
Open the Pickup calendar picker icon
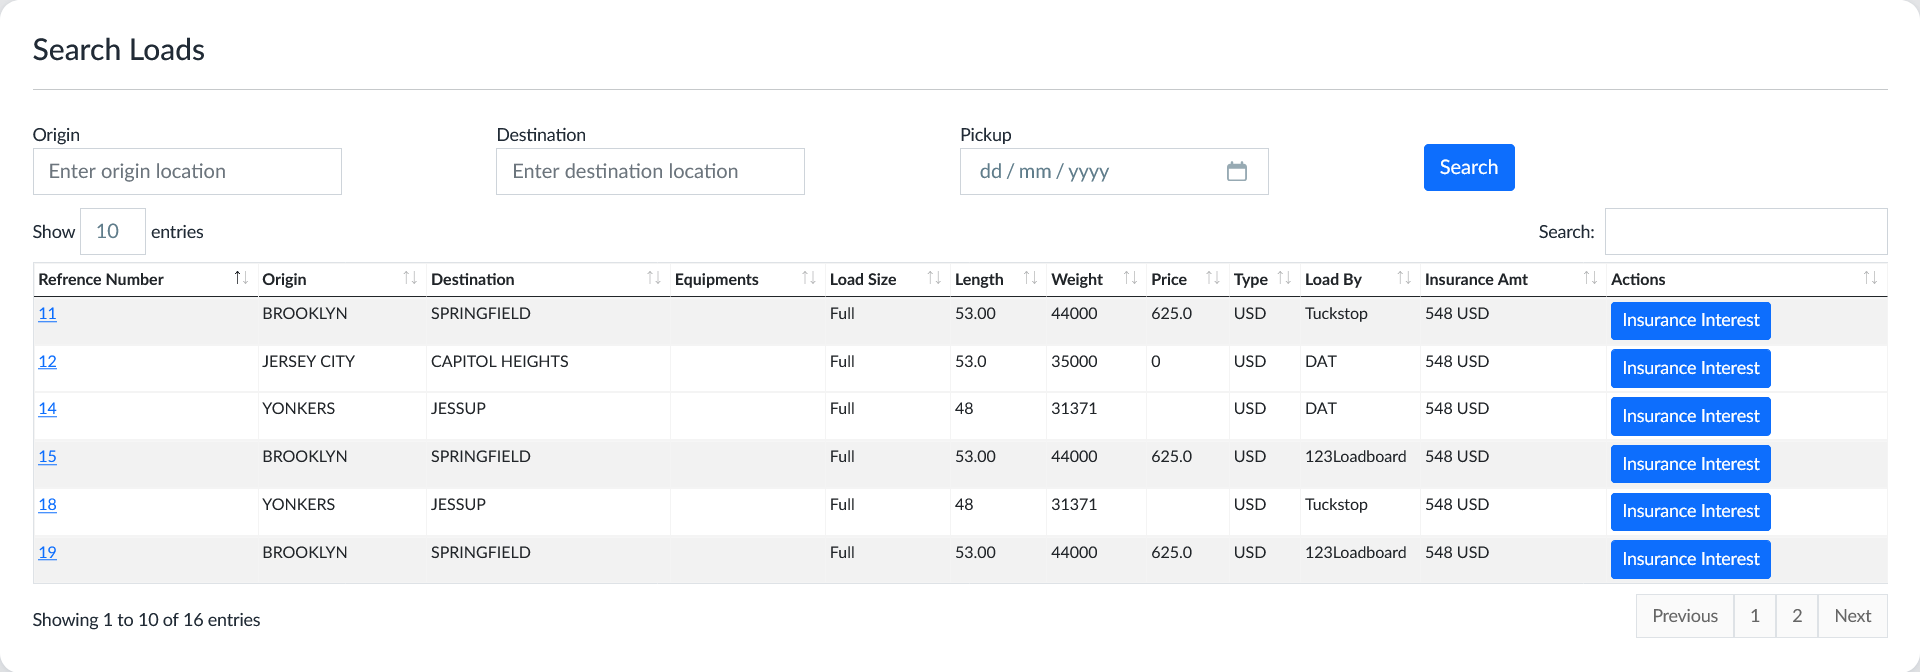1237,171
